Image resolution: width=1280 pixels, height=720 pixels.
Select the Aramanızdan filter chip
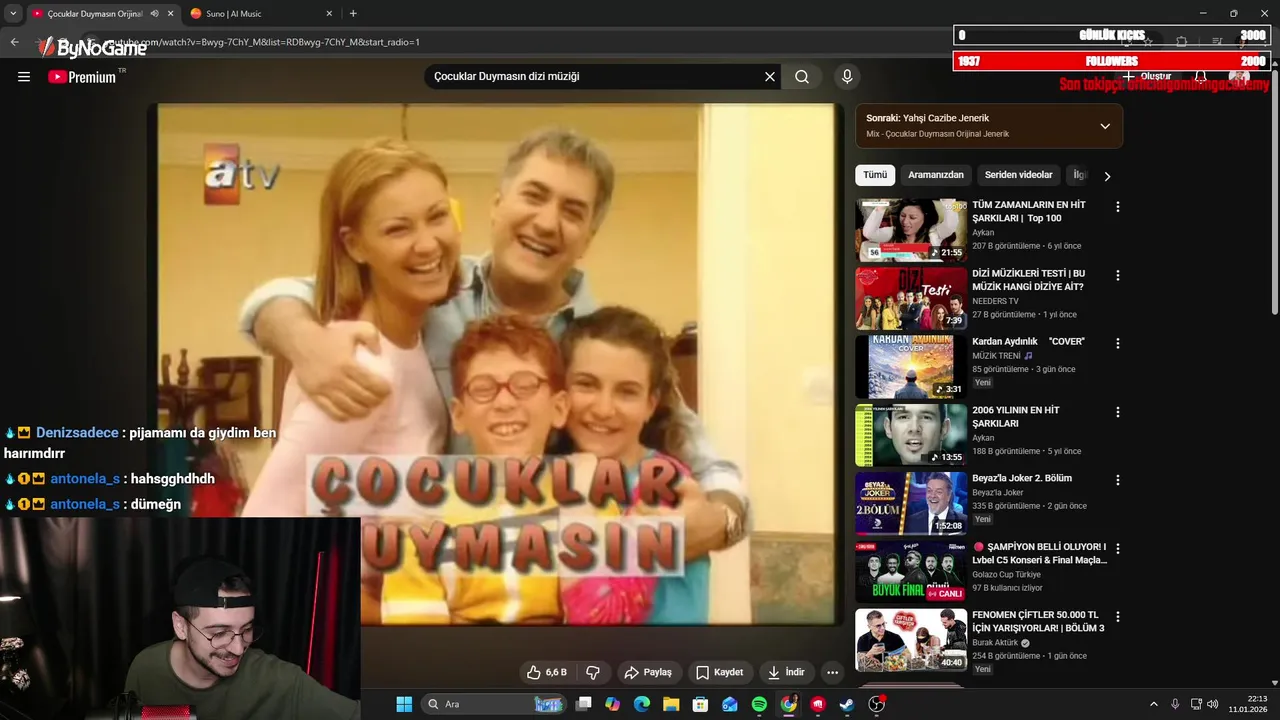(936, 175)
